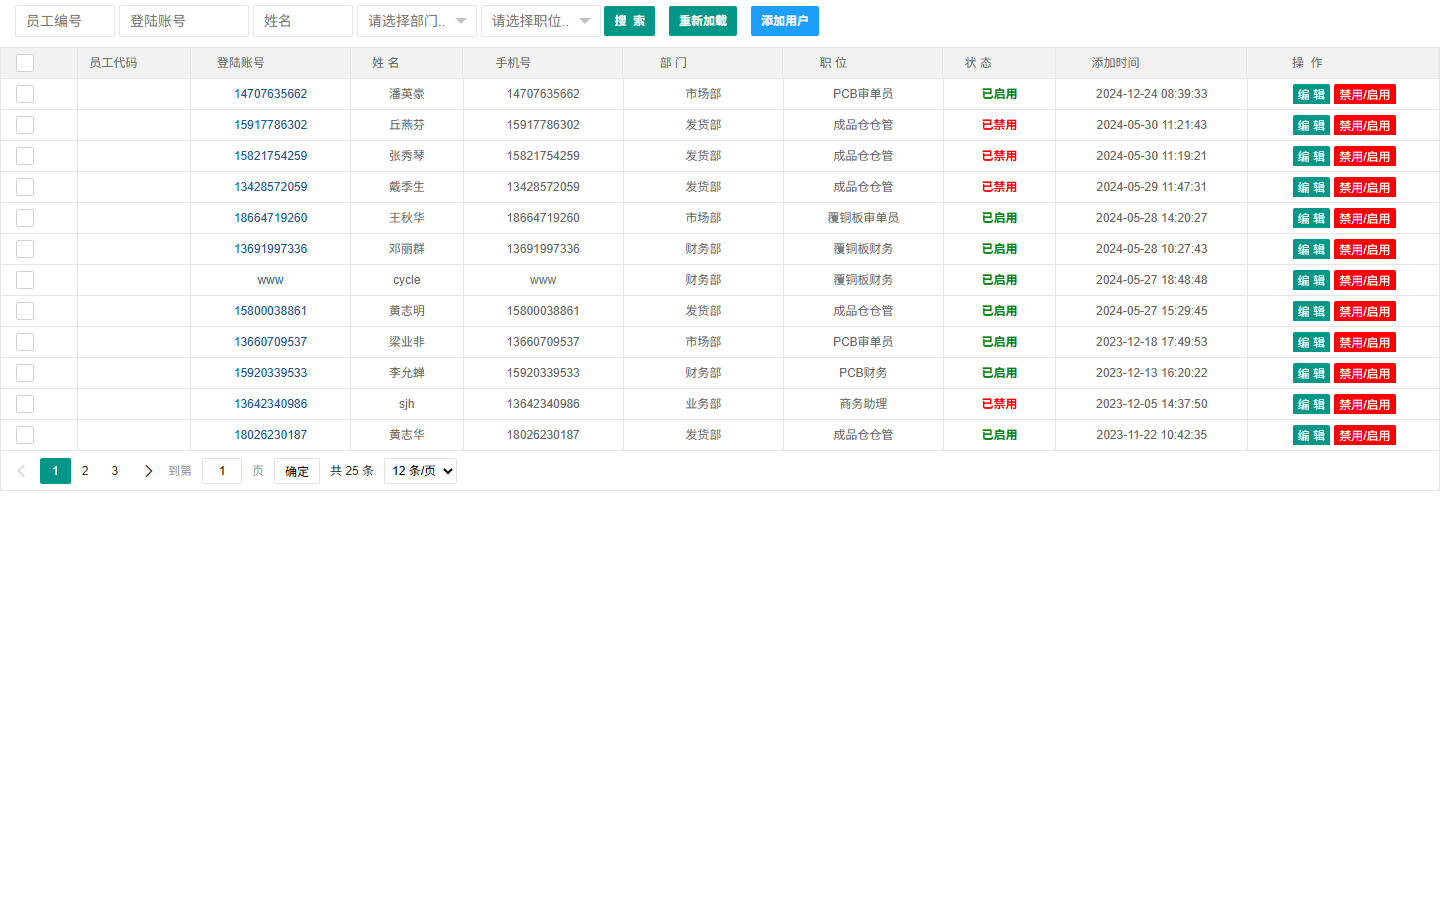Select the checkbox for user www
Image resolution: width=1440 pixels, height=900 pixels.
coord(25,280)
